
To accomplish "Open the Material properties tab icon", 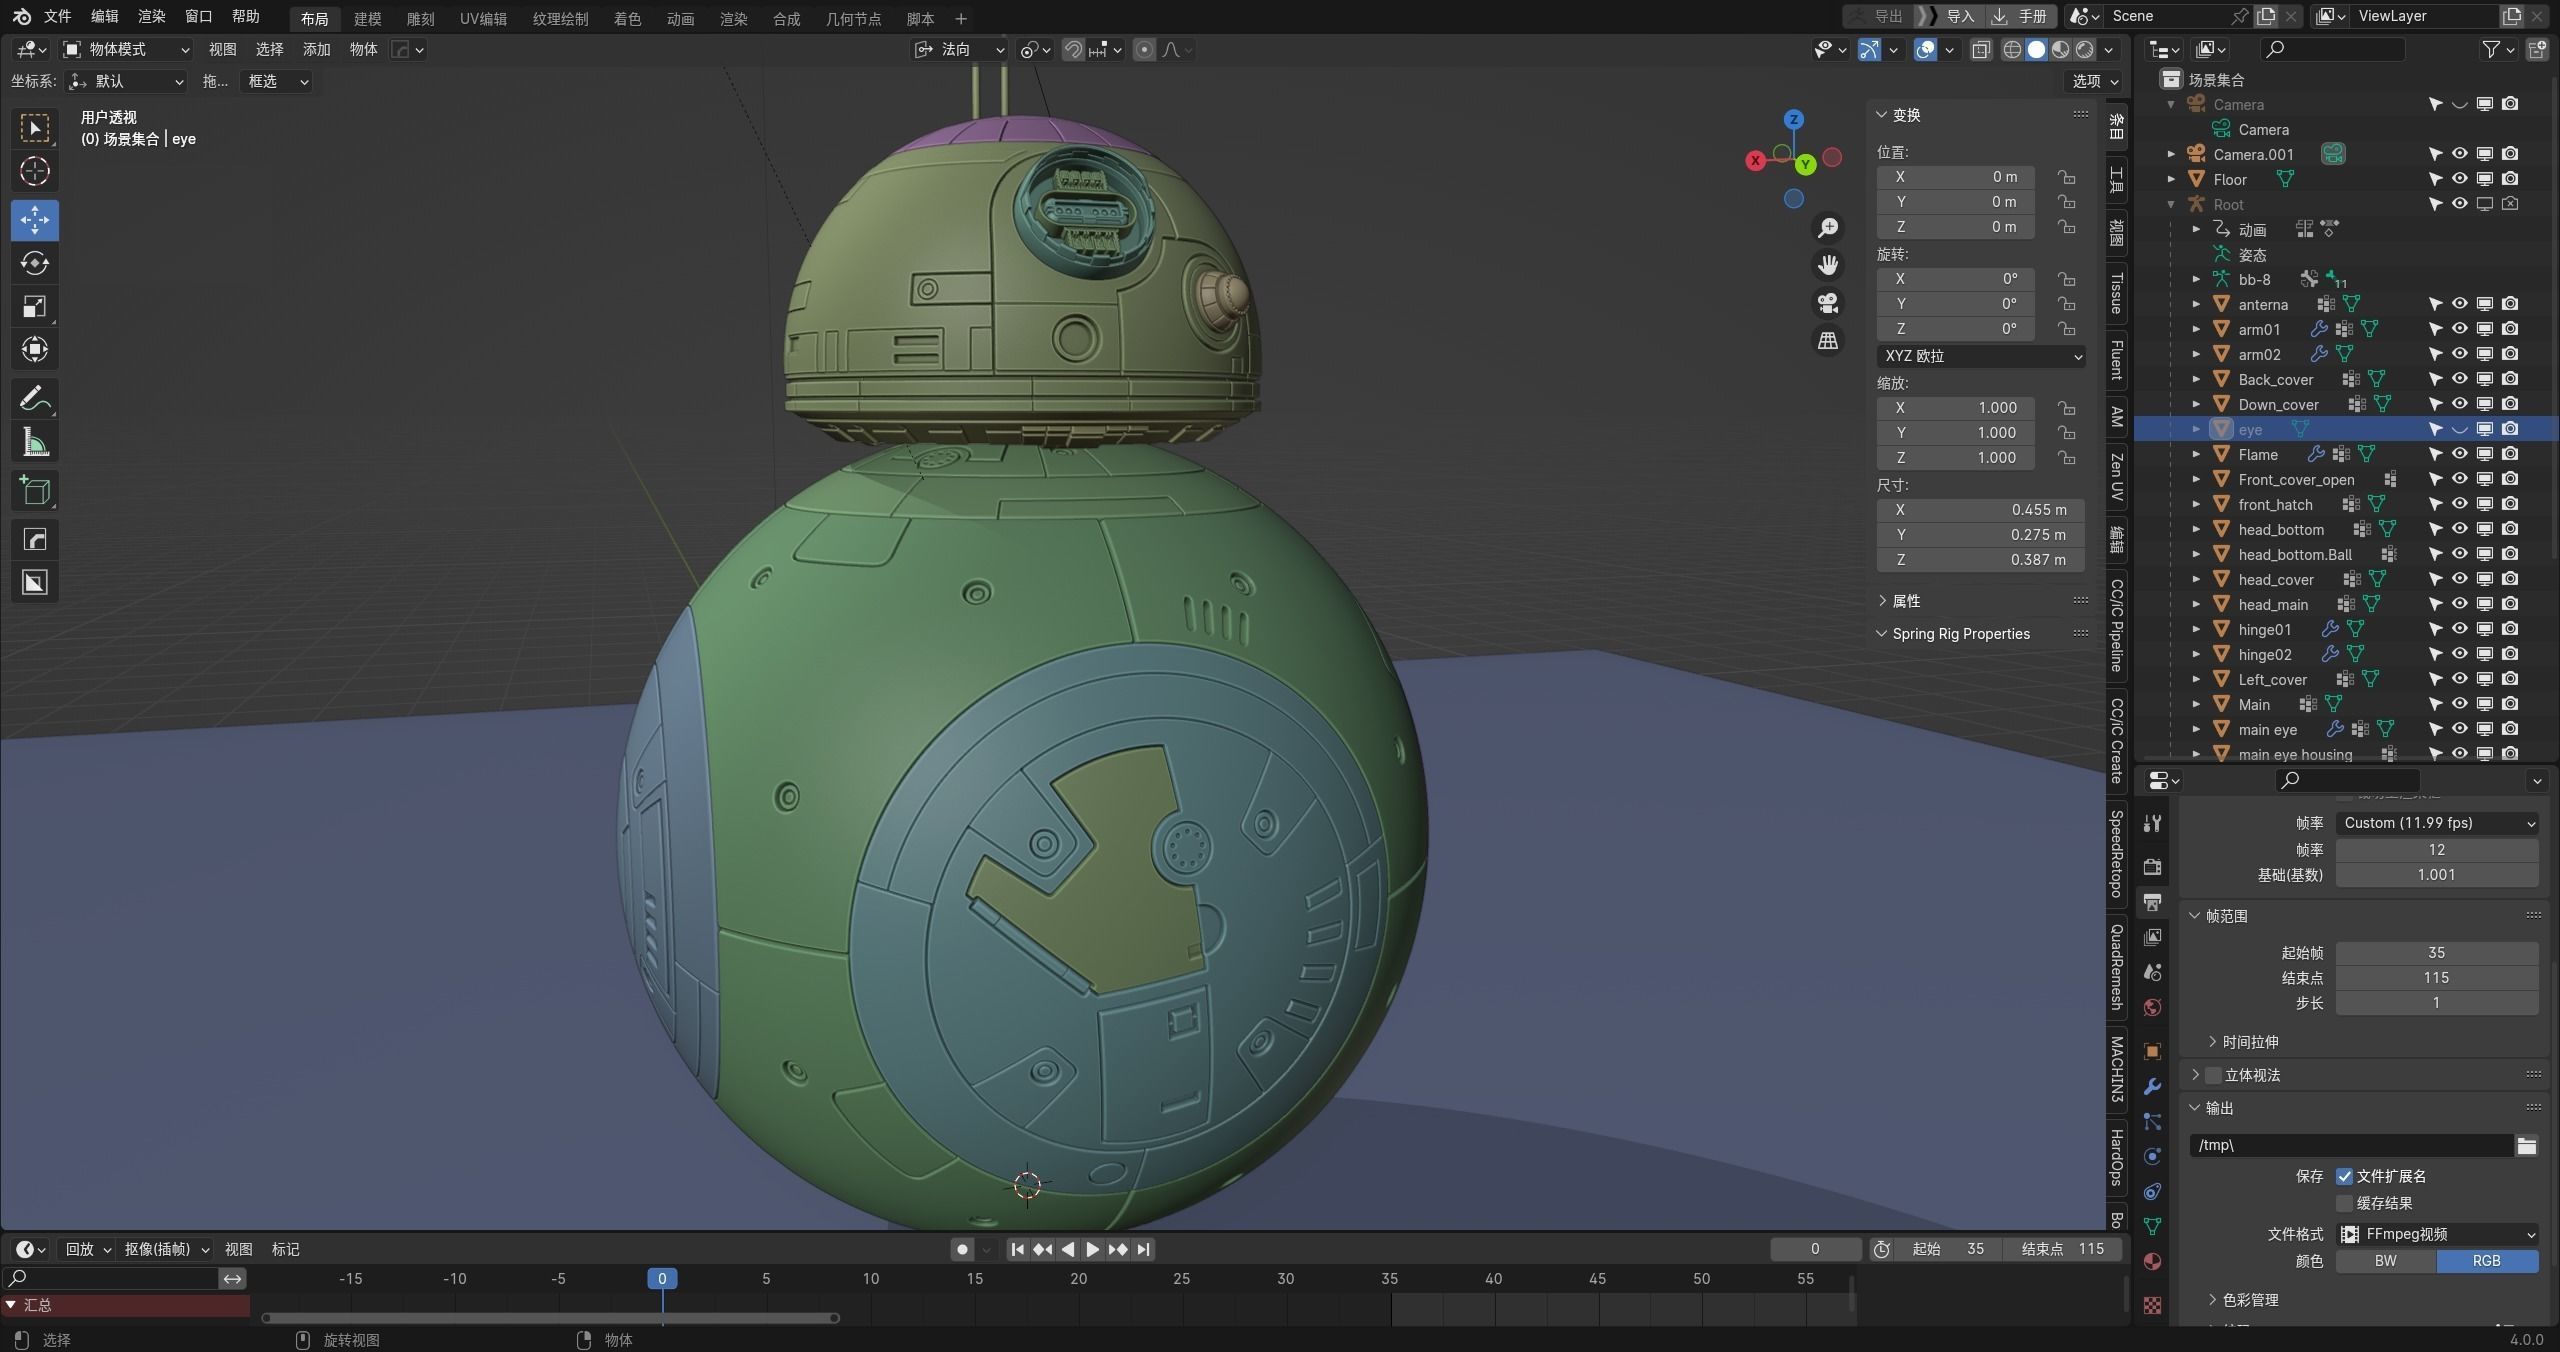I will (2153, 1262).
